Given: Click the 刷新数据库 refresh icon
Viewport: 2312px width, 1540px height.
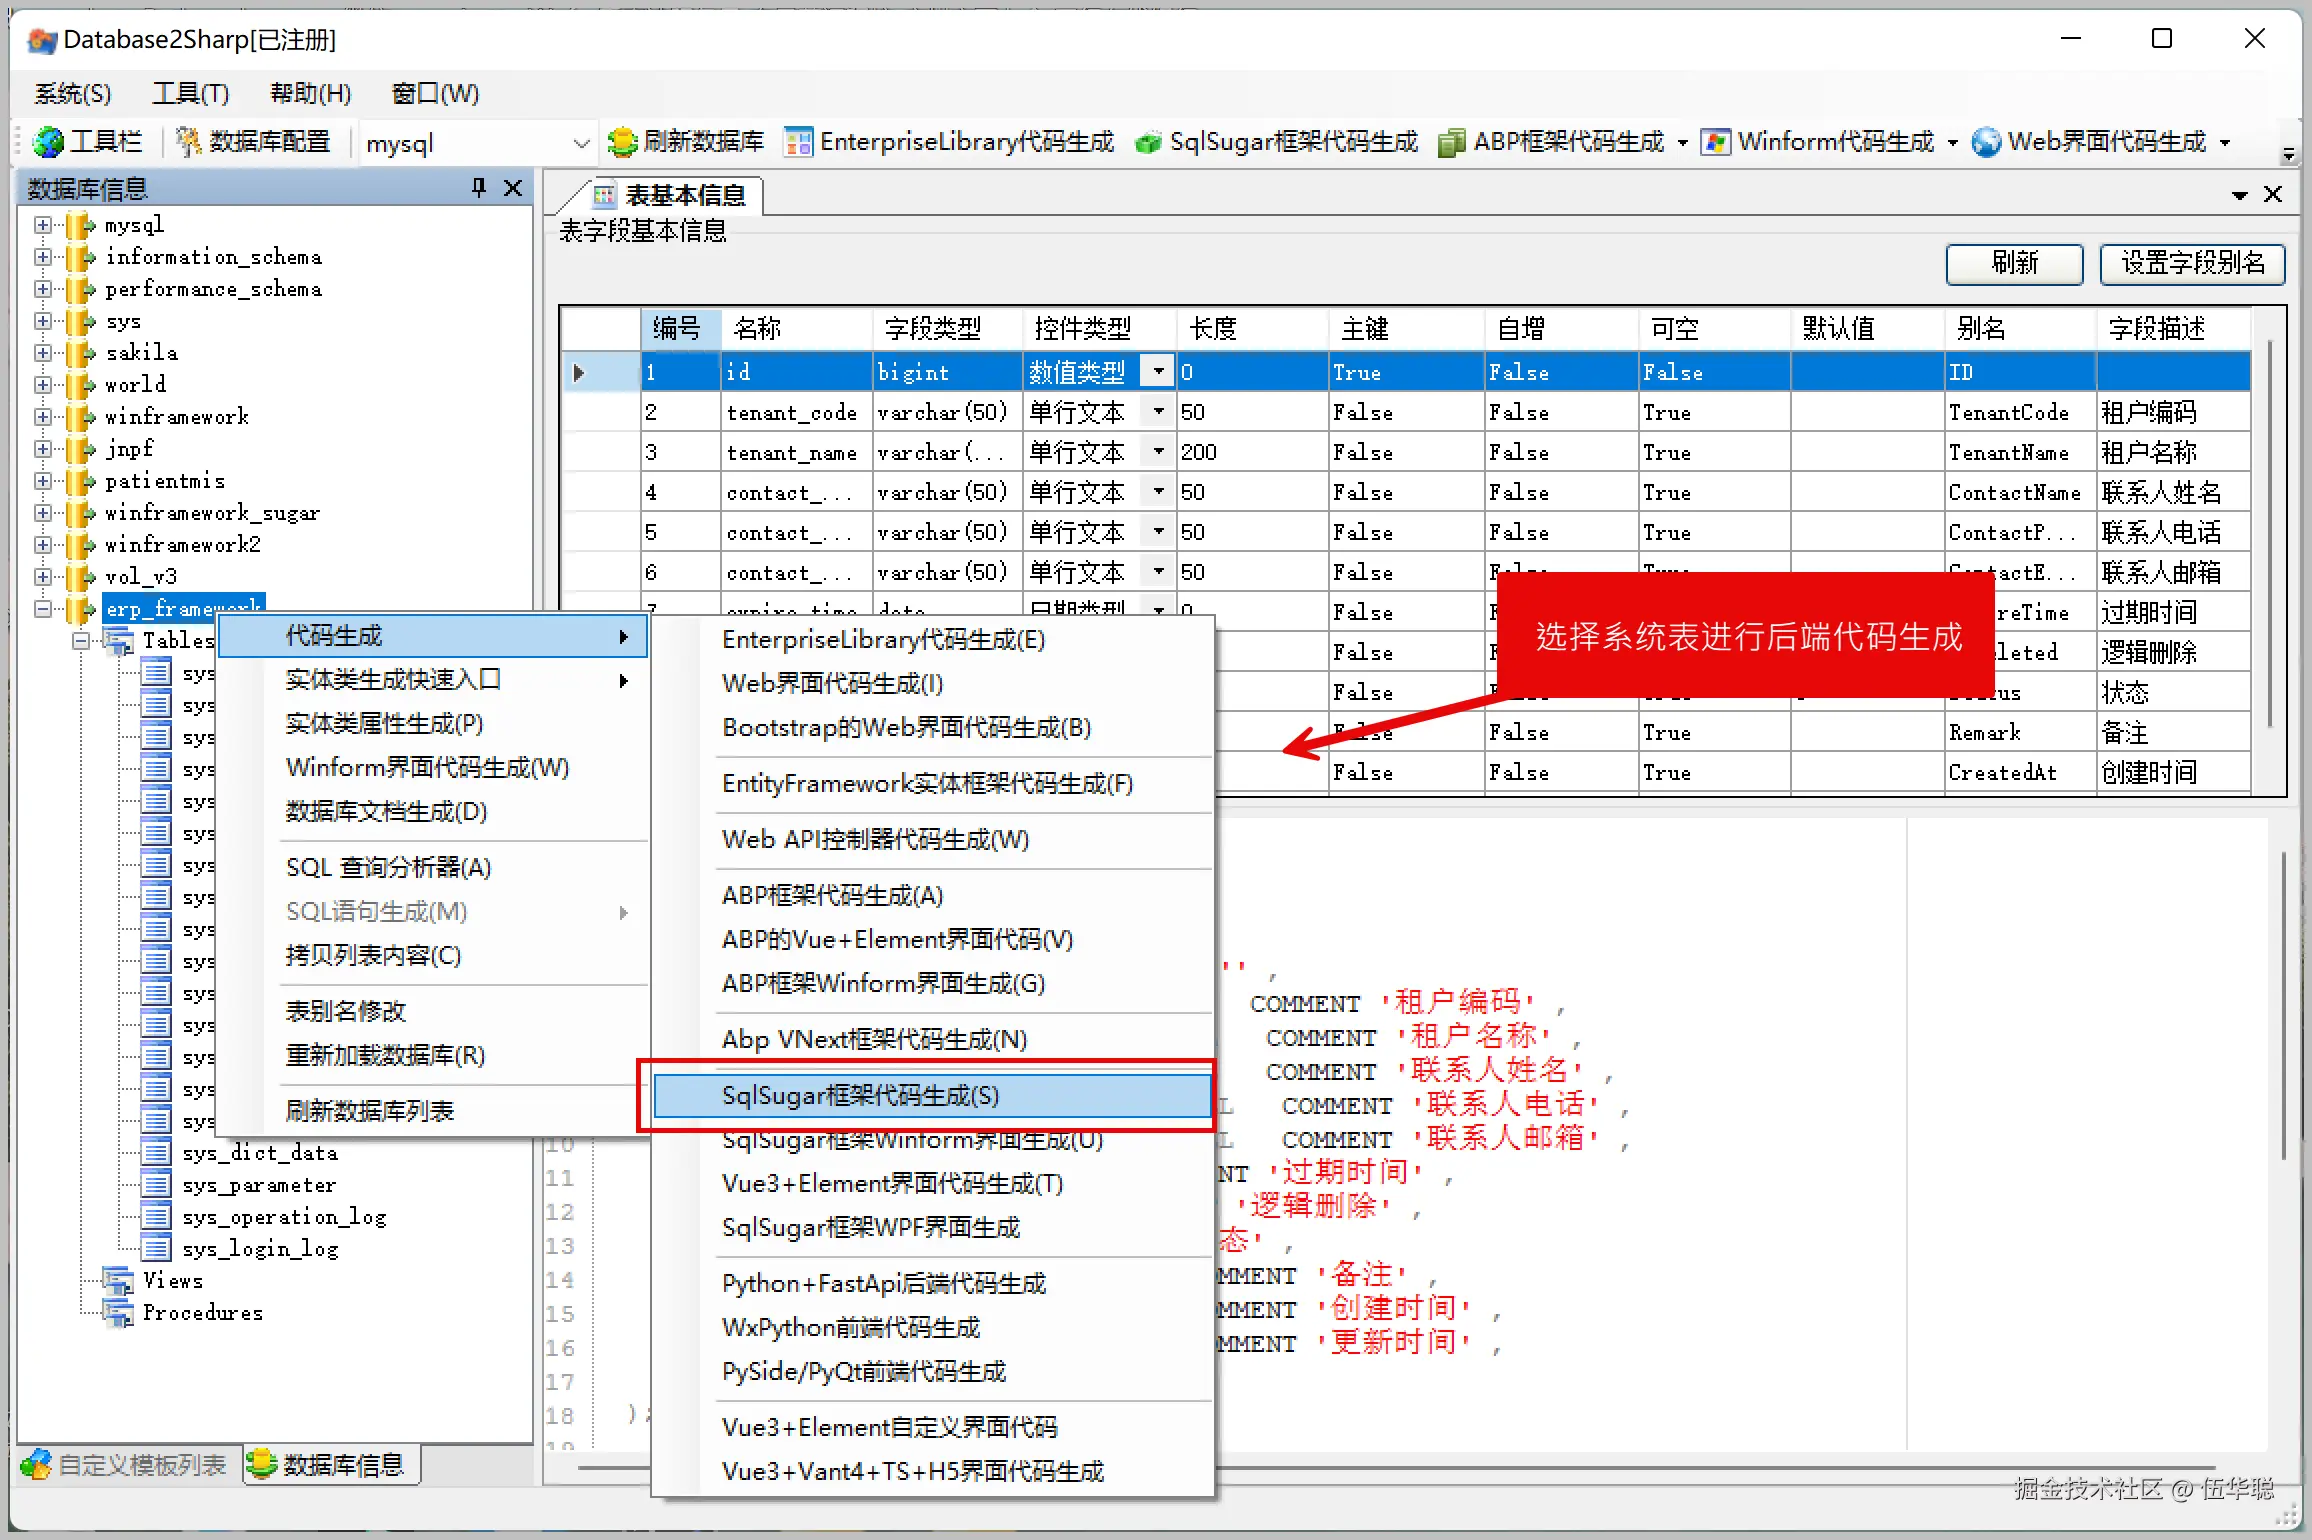Looking at the screenshot, I should 621,141.
